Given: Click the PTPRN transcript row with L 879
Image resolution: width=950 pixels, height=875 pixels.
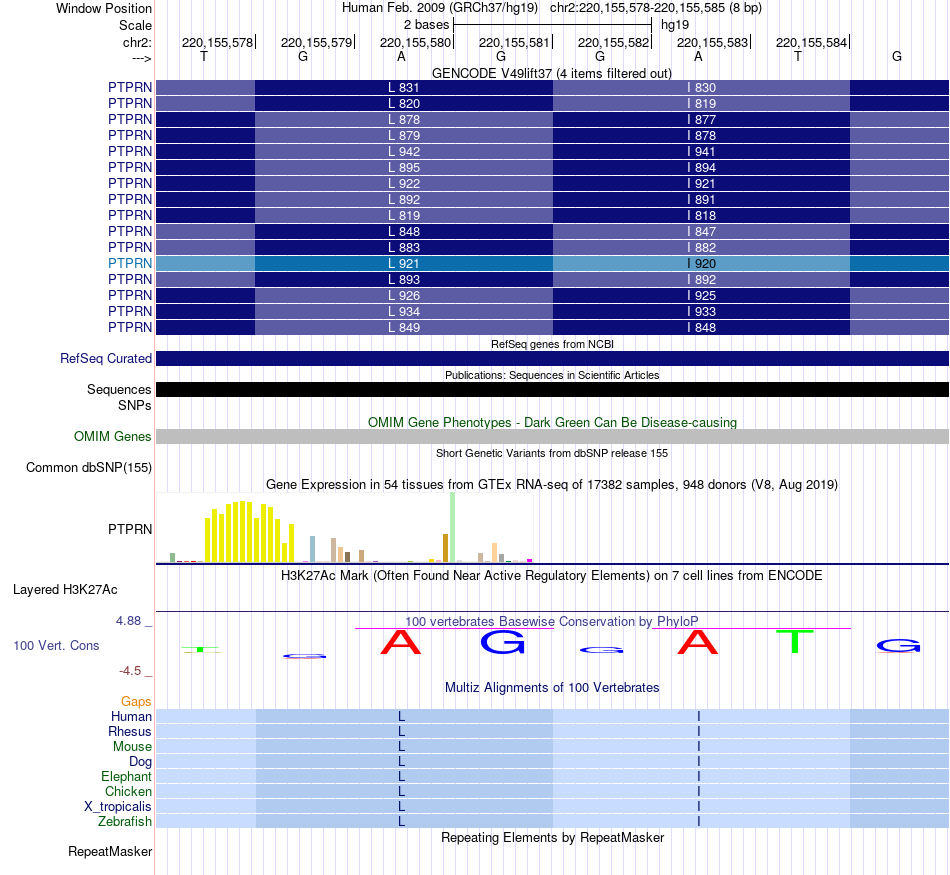Looking at the screenshot, I should pos(552,135).
